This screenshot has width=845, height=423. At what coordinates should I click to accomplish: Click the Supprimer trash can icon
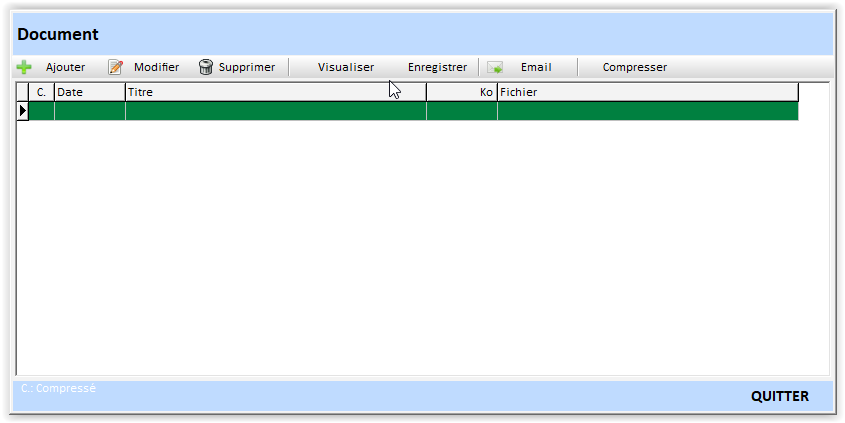tap(206, 67)
